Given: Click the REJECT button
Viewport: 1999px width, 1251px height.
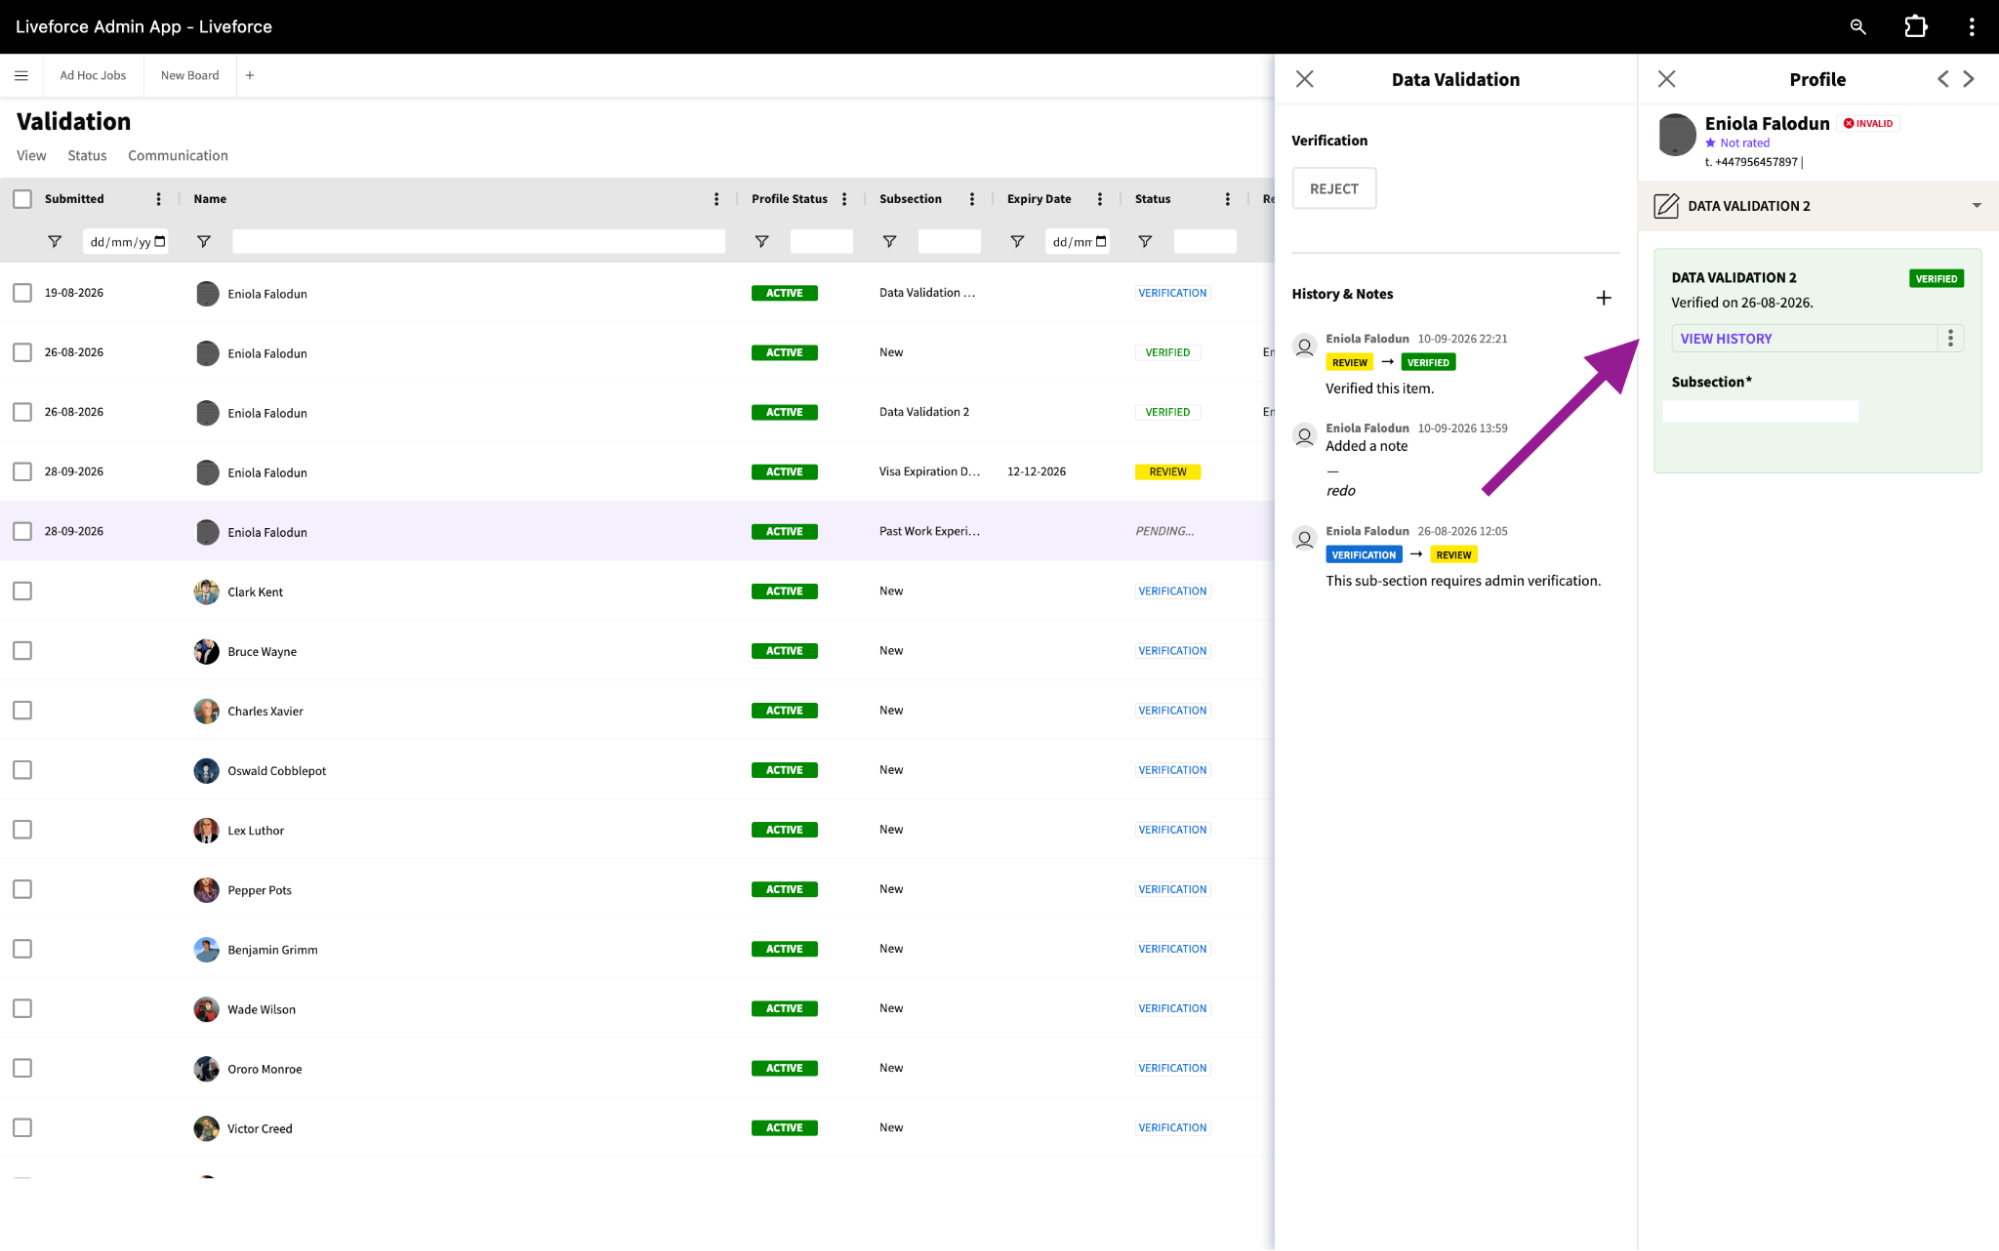Looking at the screenshot, I should click(x=1334, y=189).
